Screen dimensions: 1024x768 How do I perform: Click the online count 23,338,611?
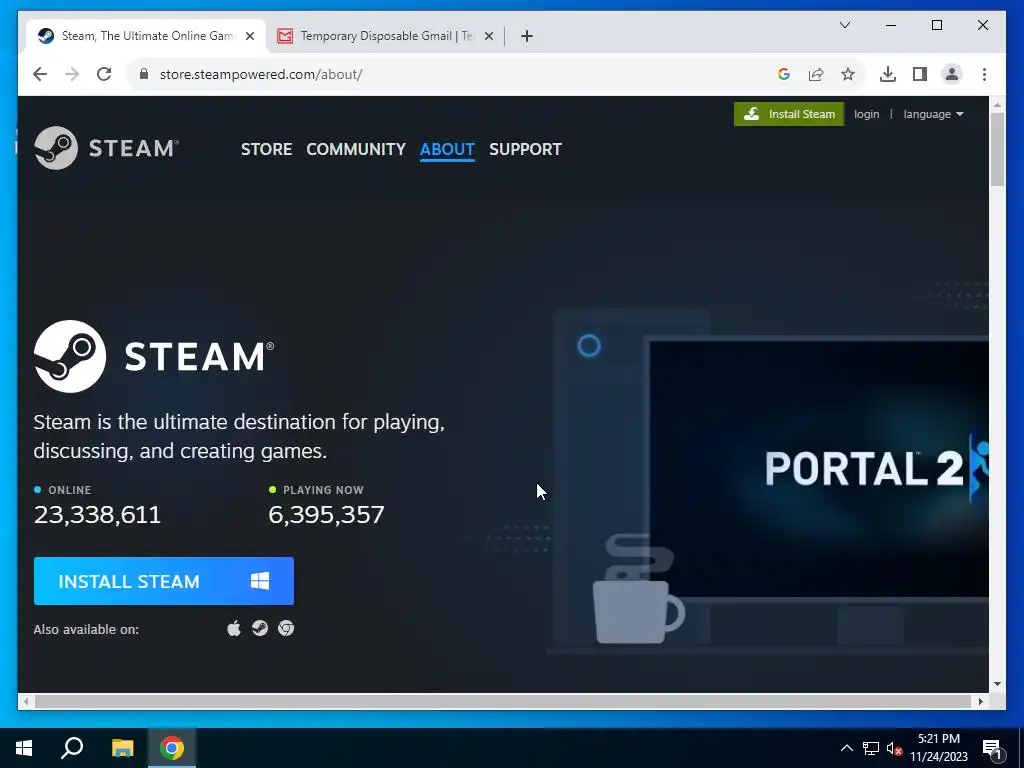[97, 515]
